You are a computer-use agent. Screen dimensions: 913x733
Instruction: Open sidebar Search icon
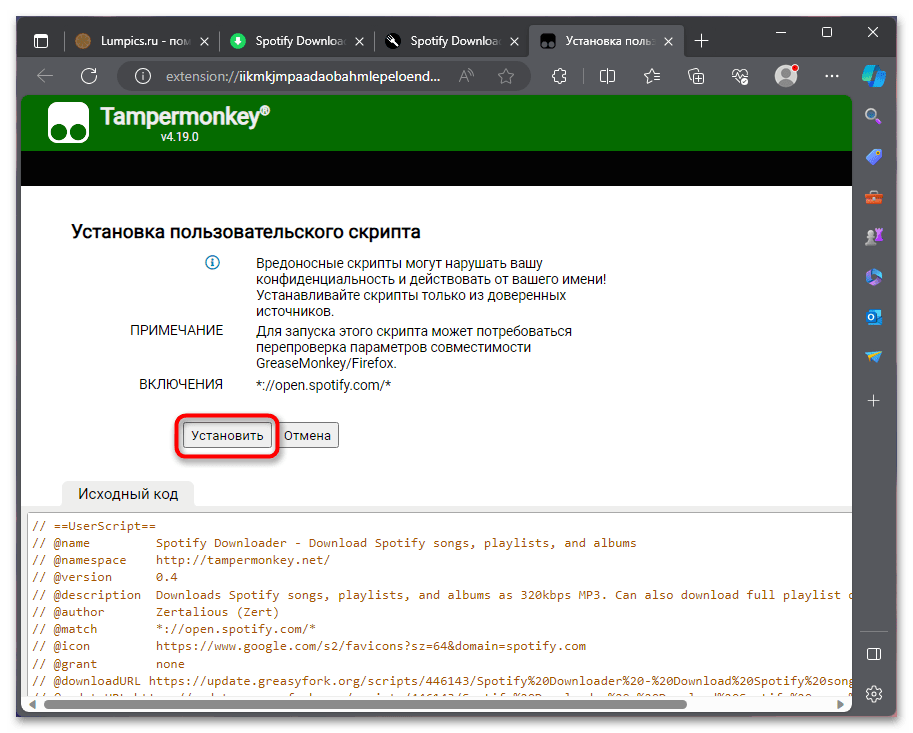pos(873,116)
